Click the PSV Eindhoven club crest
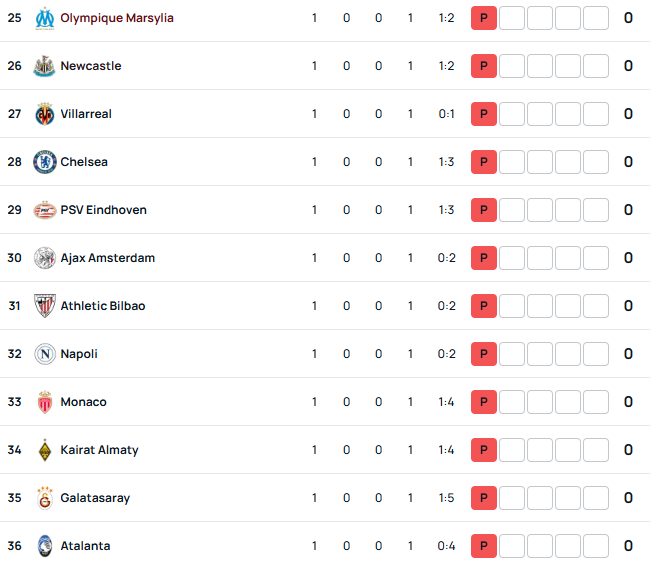Image resolution: width=650 pixels, height=566 pixels. (45, 210)
